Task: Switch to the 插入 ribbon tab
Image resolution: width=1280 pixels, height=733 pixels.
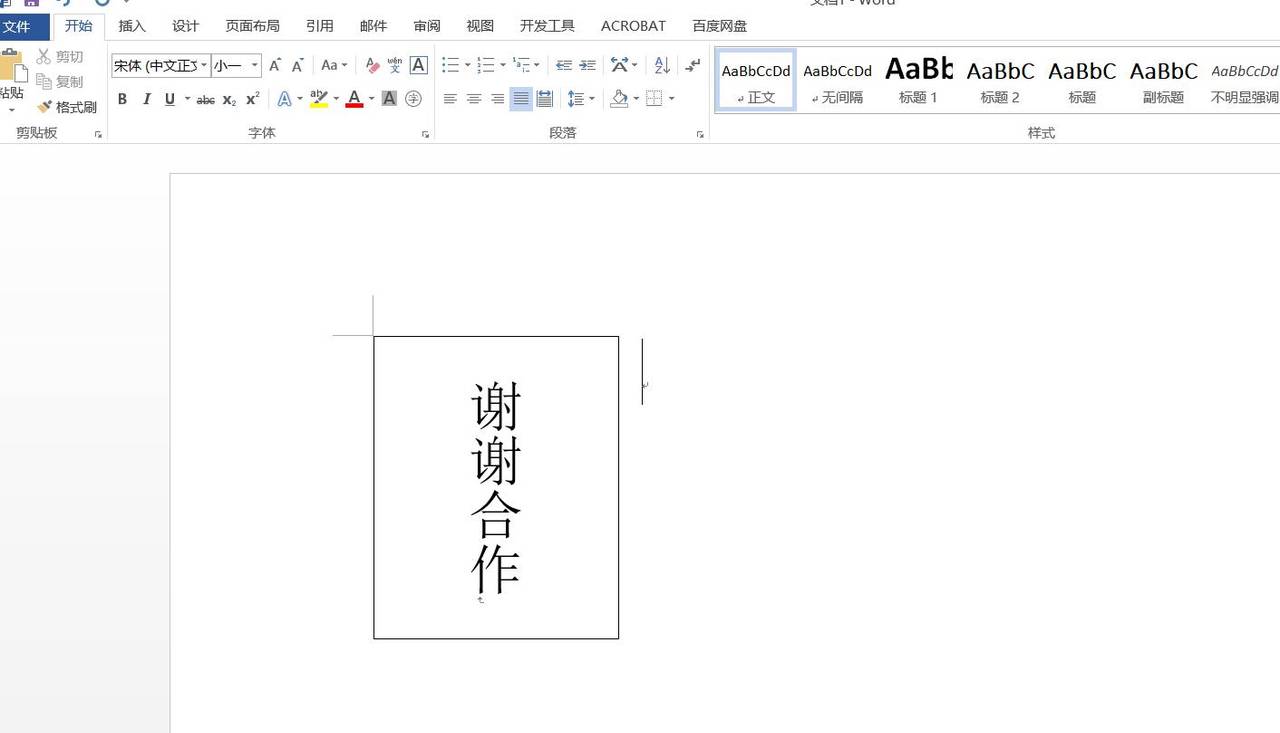Action: (x=131, y=26)
